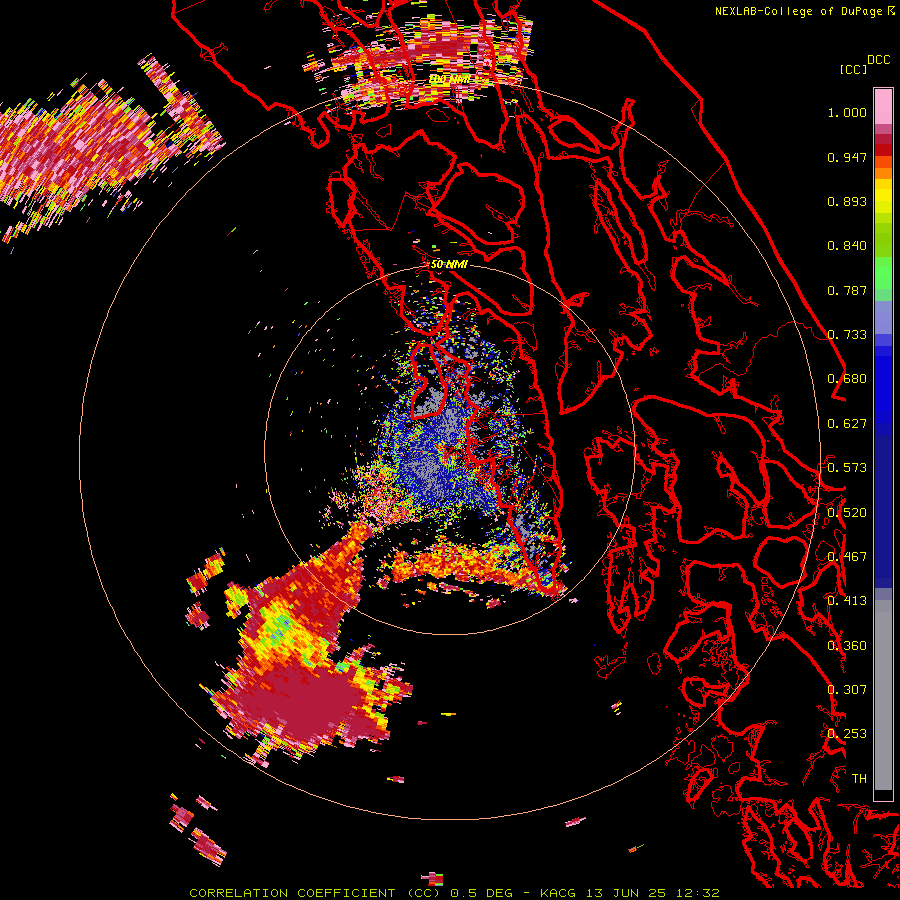
Task: Click the 1.000 scale value
Action: pyautogui.click(x=847, y=112)
